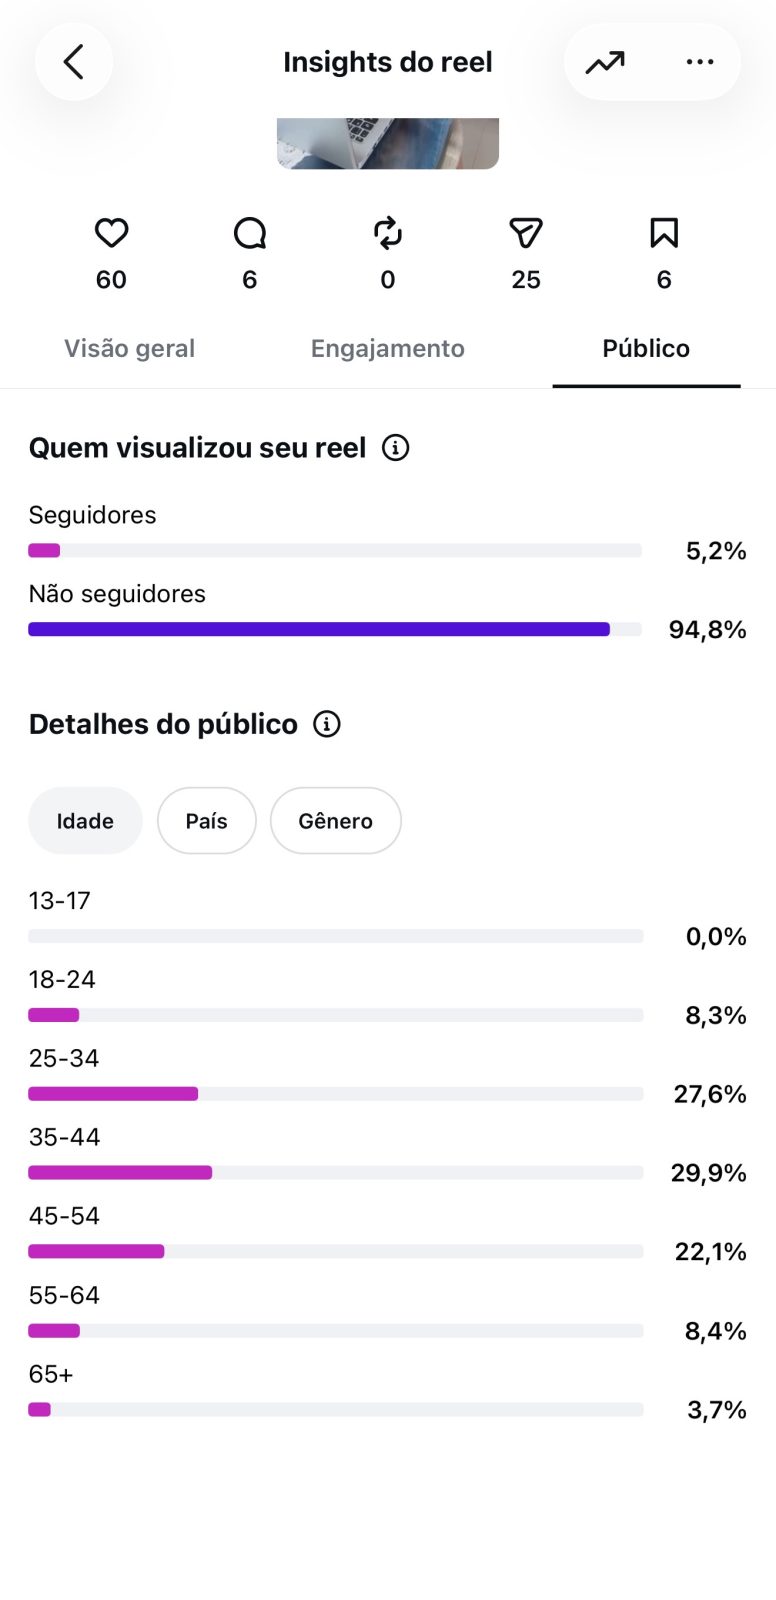Image resolution: width=776 pixels, height=1600 pixels.
Task: Select the País filter chip
Action: pos(207,821)
